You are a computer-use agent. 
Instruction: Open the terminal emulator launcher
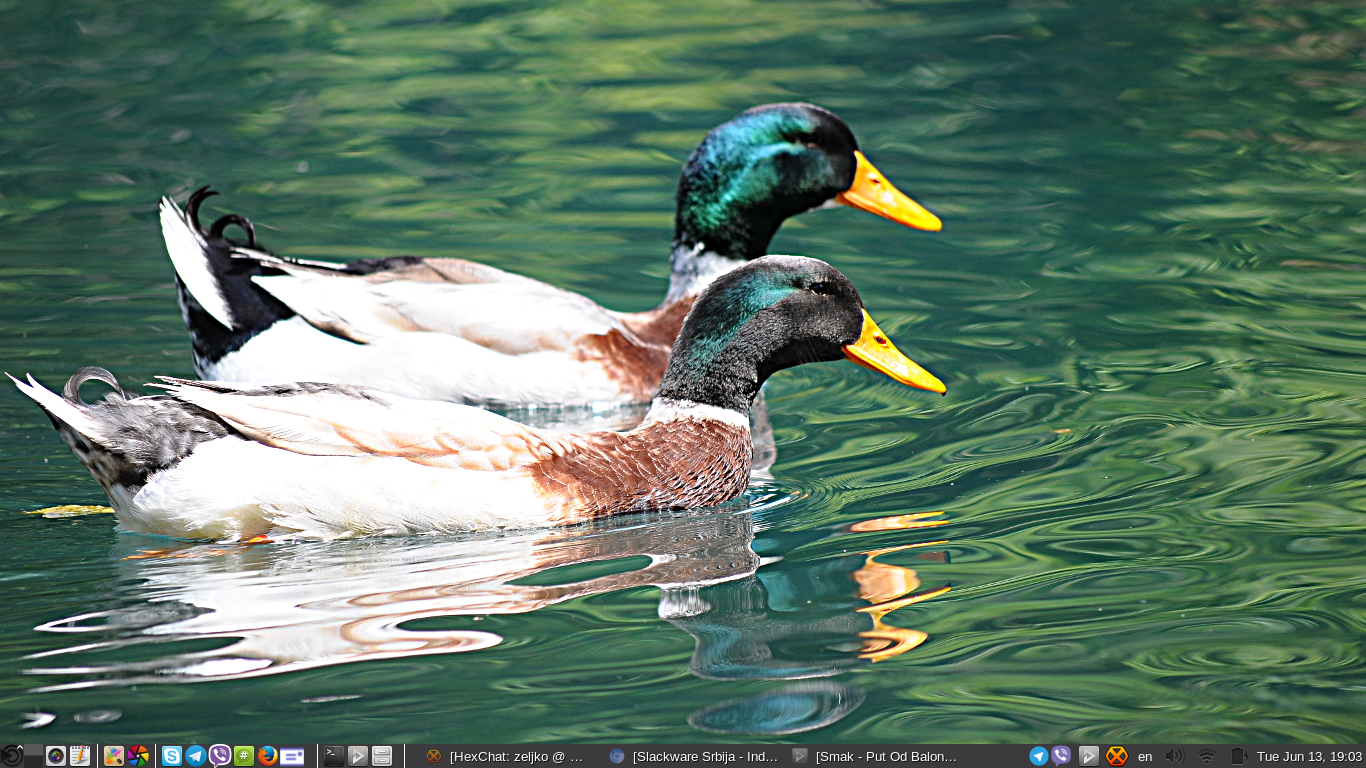(334, 756)
